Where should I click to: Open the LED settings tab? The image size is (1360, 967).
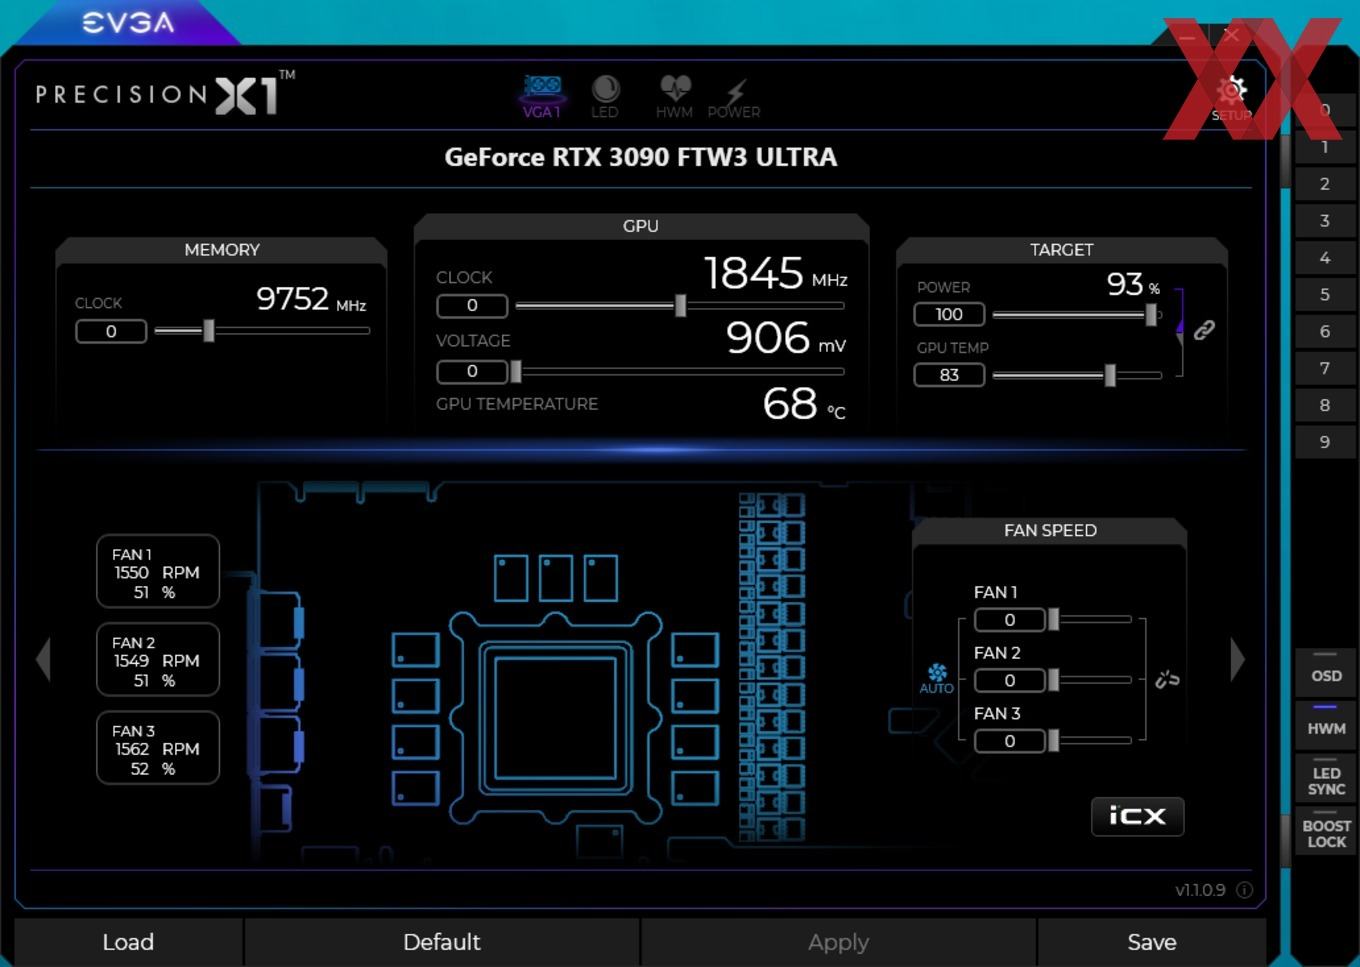pos(605,97)
